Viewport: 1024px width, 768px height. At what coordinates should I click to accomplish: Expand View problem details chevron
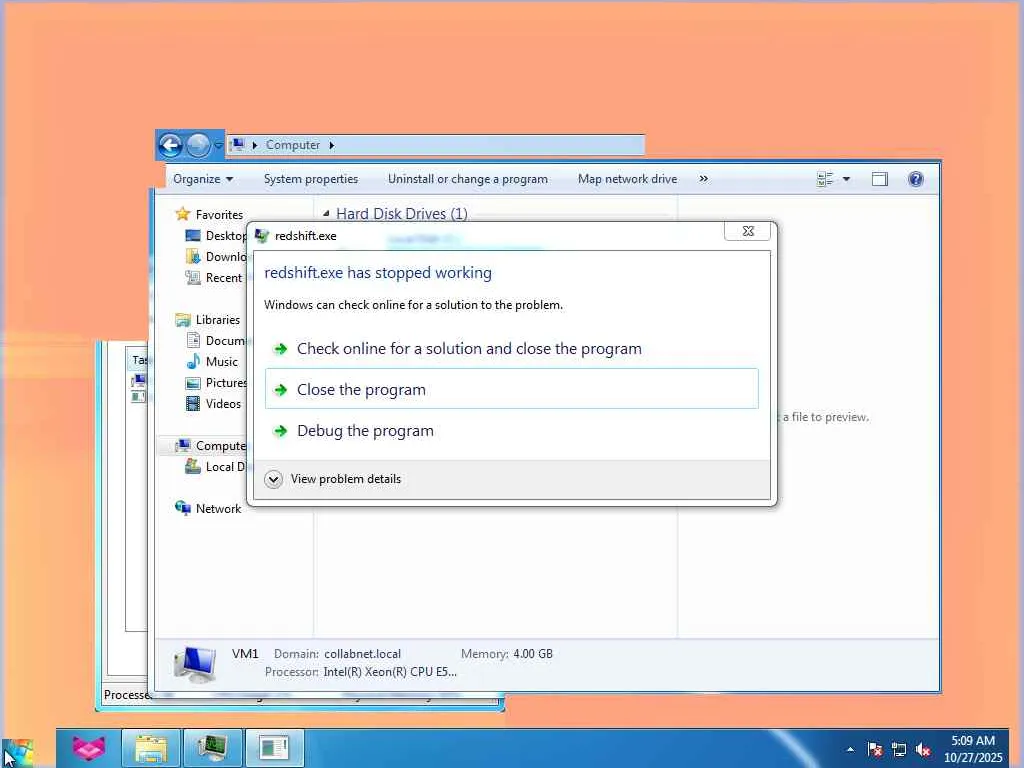pyautogui.click(x=274, y=479)
